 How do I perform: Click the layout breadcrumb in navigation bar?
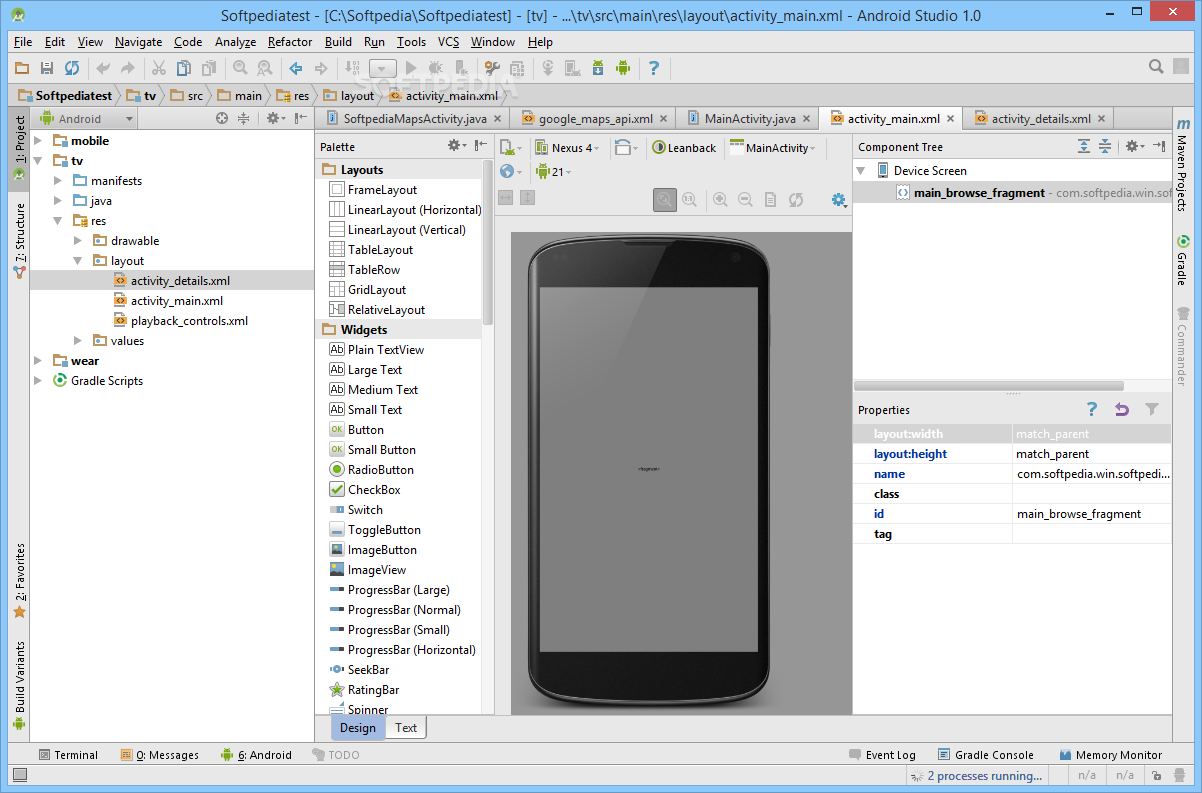tap(349, 96)
